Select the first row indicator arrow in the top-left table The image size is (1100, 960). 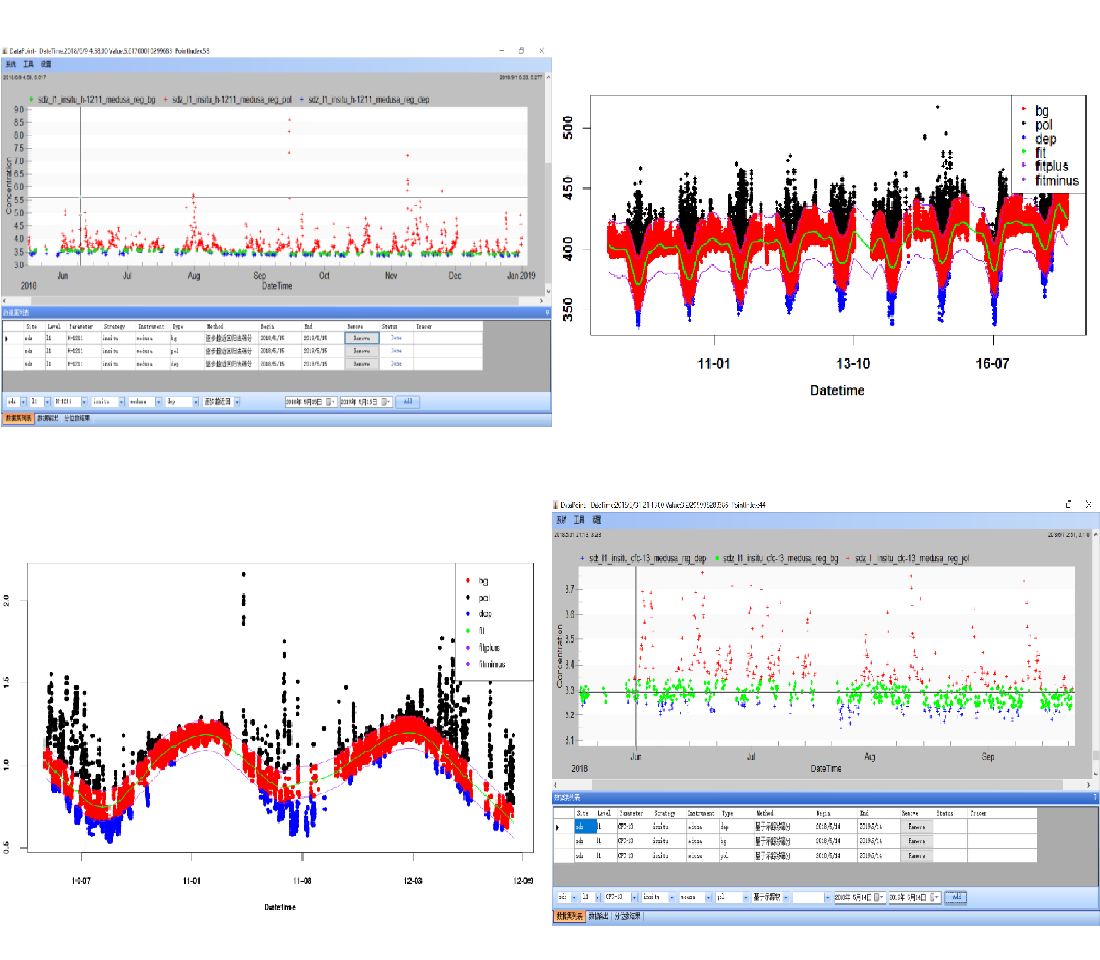(x=7, y=338)
